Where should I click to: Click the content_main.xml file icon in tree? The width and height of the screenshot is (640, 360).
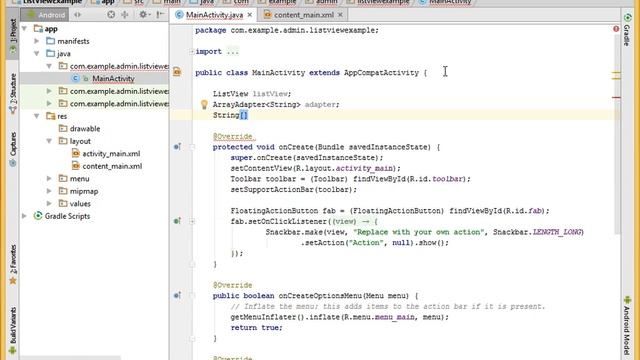coord(76,166)
